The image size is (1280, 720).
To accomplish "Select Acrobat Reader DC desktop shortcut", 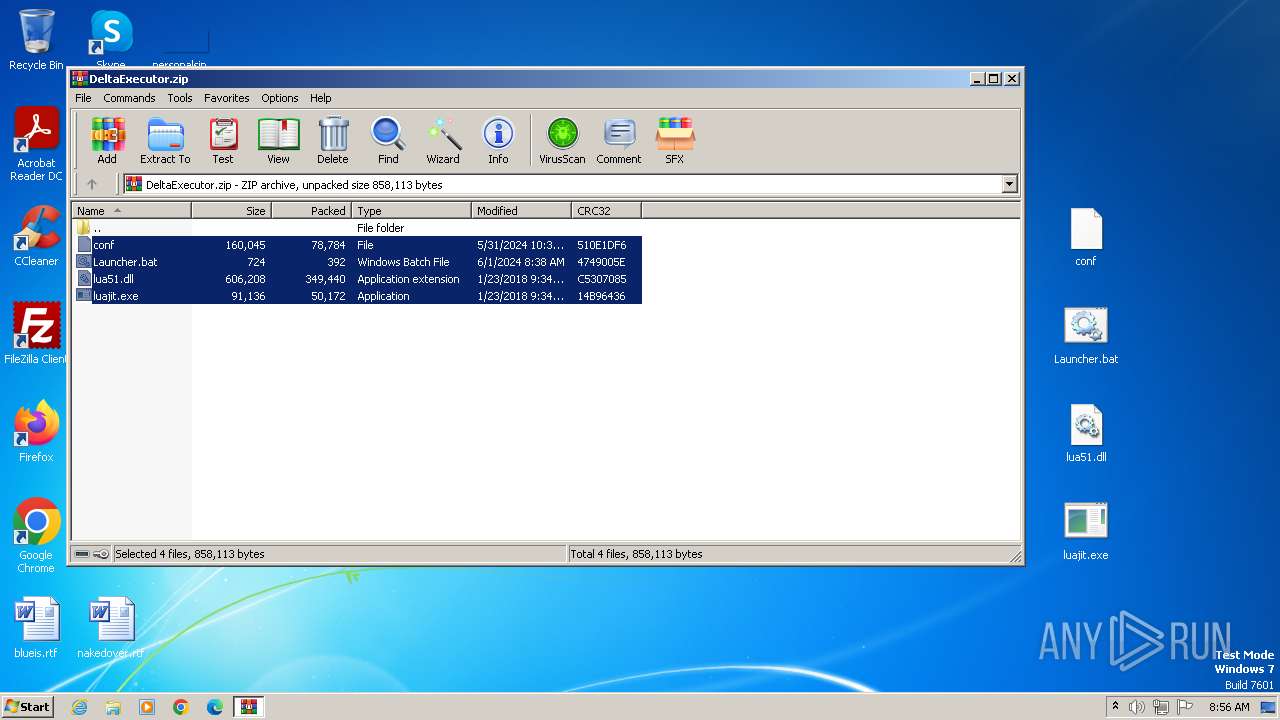I will click(x=36, y=144).
